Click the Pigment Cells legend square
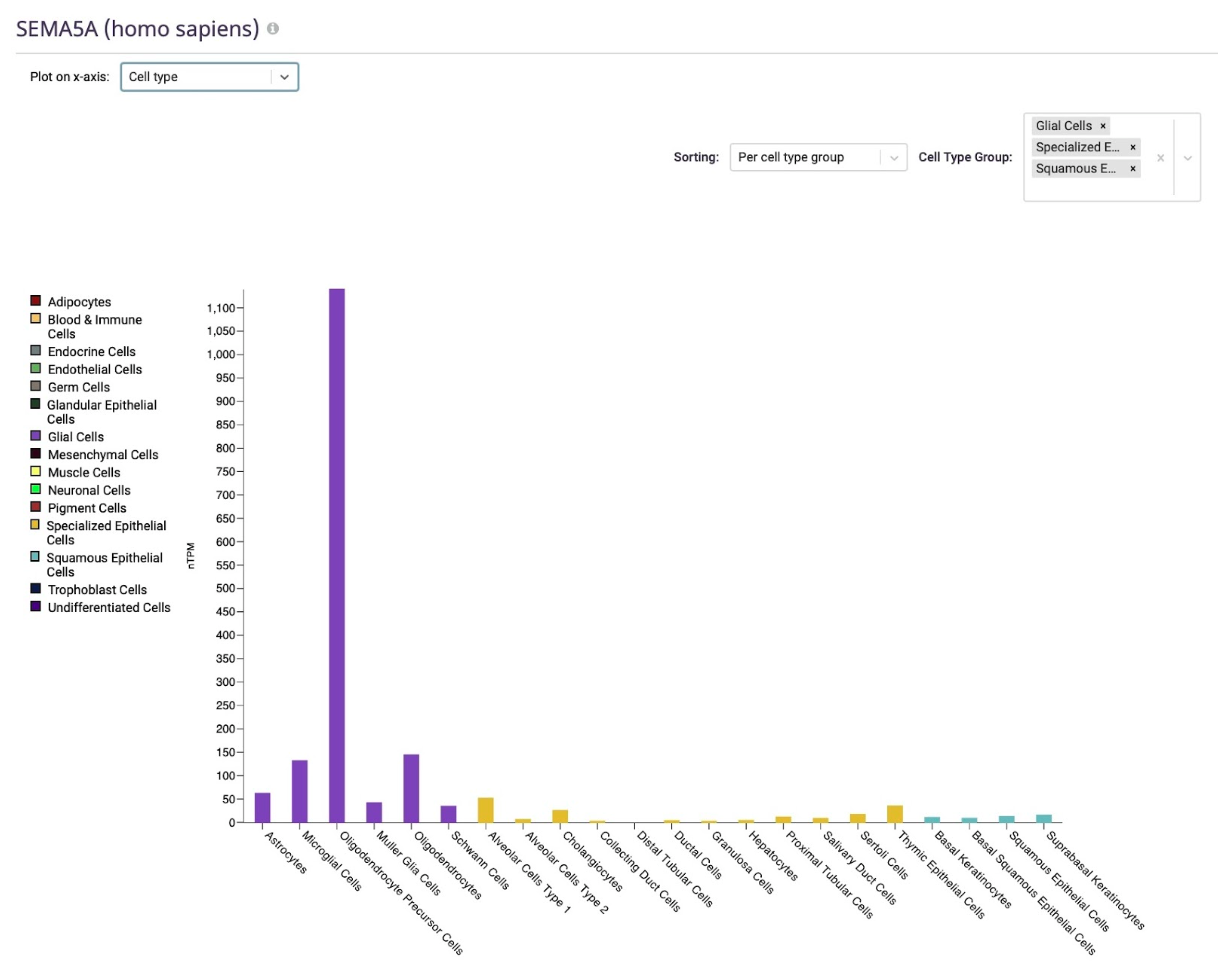The width and height of the screenshot is (1228, 971). pyautogui.click(x=35, y=507)
